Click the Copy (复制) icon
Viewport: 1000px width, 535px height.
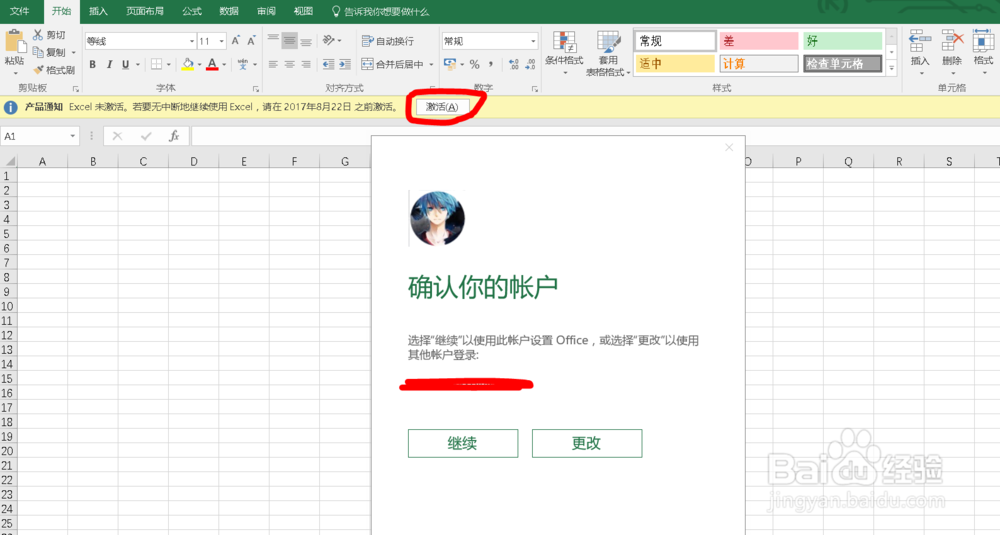click(38, 52)
